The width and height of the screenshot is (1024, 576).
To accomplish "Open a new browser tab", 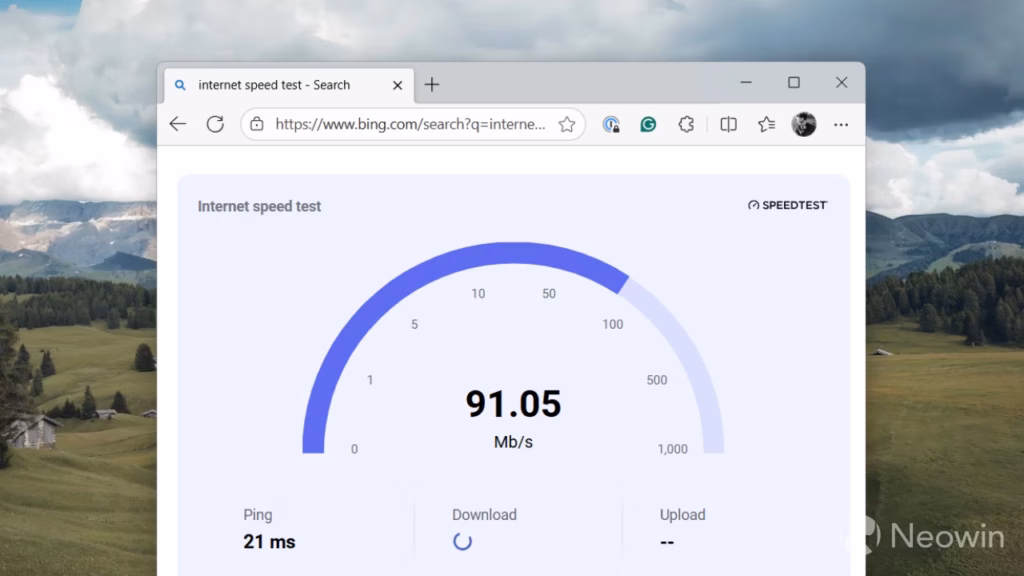I will [432, 85].
